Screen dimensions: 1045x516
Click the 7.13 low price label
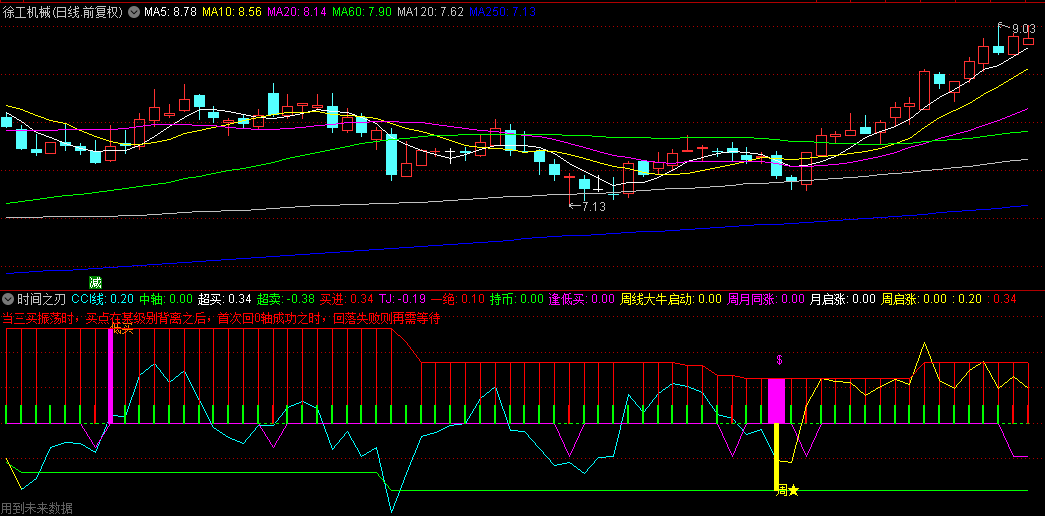(593, 207)
